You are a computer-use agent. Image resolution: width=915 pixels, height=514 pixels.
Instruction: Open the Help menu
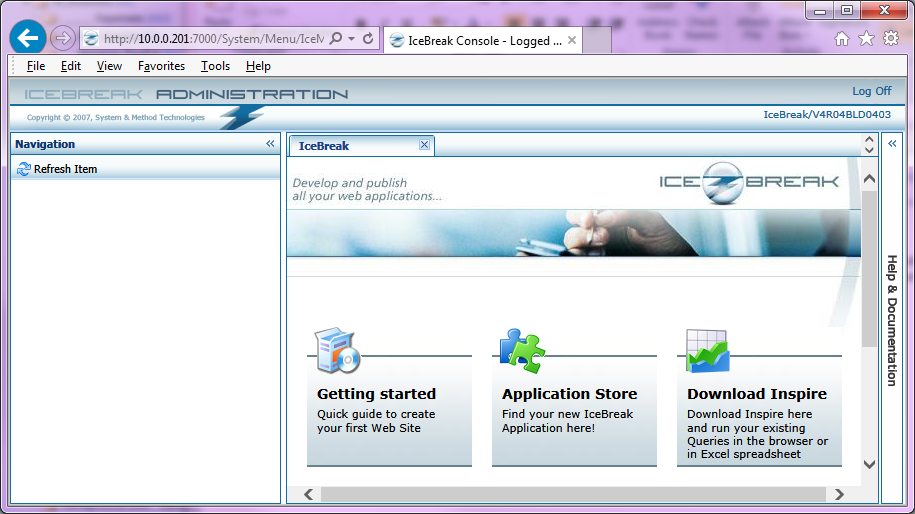point(258,66)
